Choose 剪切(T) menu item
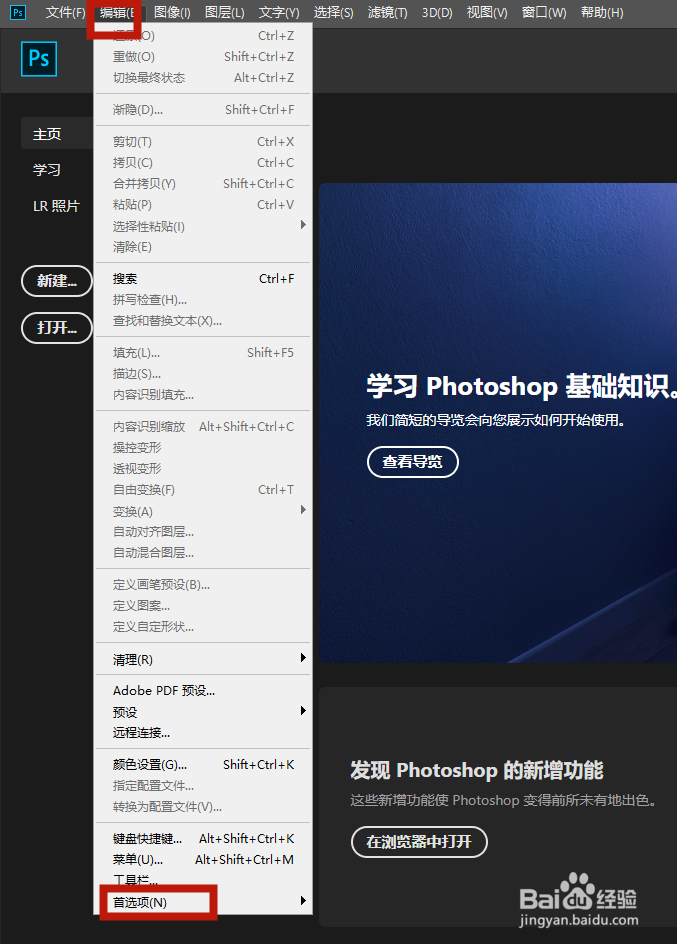 click(x=203, y=141)
